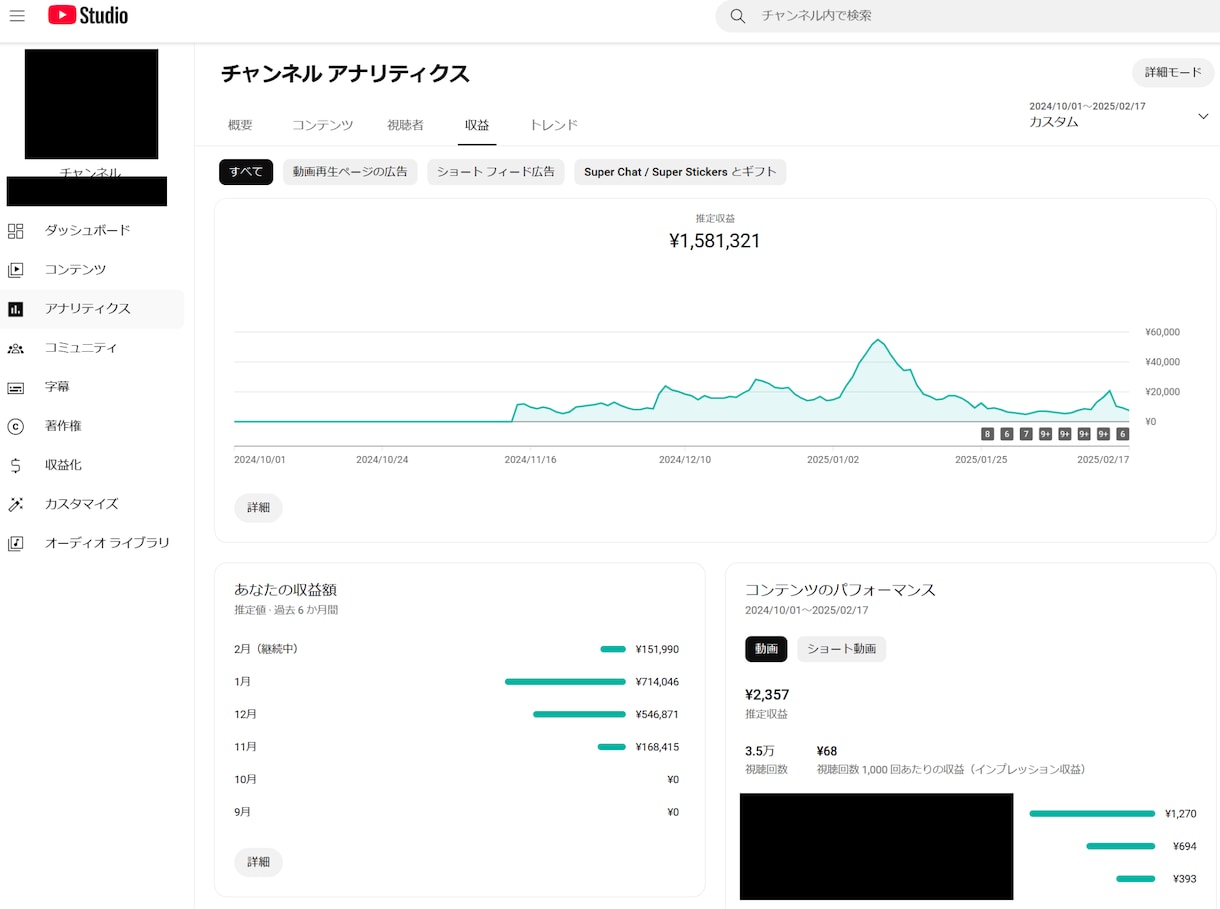This screenshot has width=1220, height=909.
Task: Click the ¥694 video revenue value
Action: pos(1184,846)
